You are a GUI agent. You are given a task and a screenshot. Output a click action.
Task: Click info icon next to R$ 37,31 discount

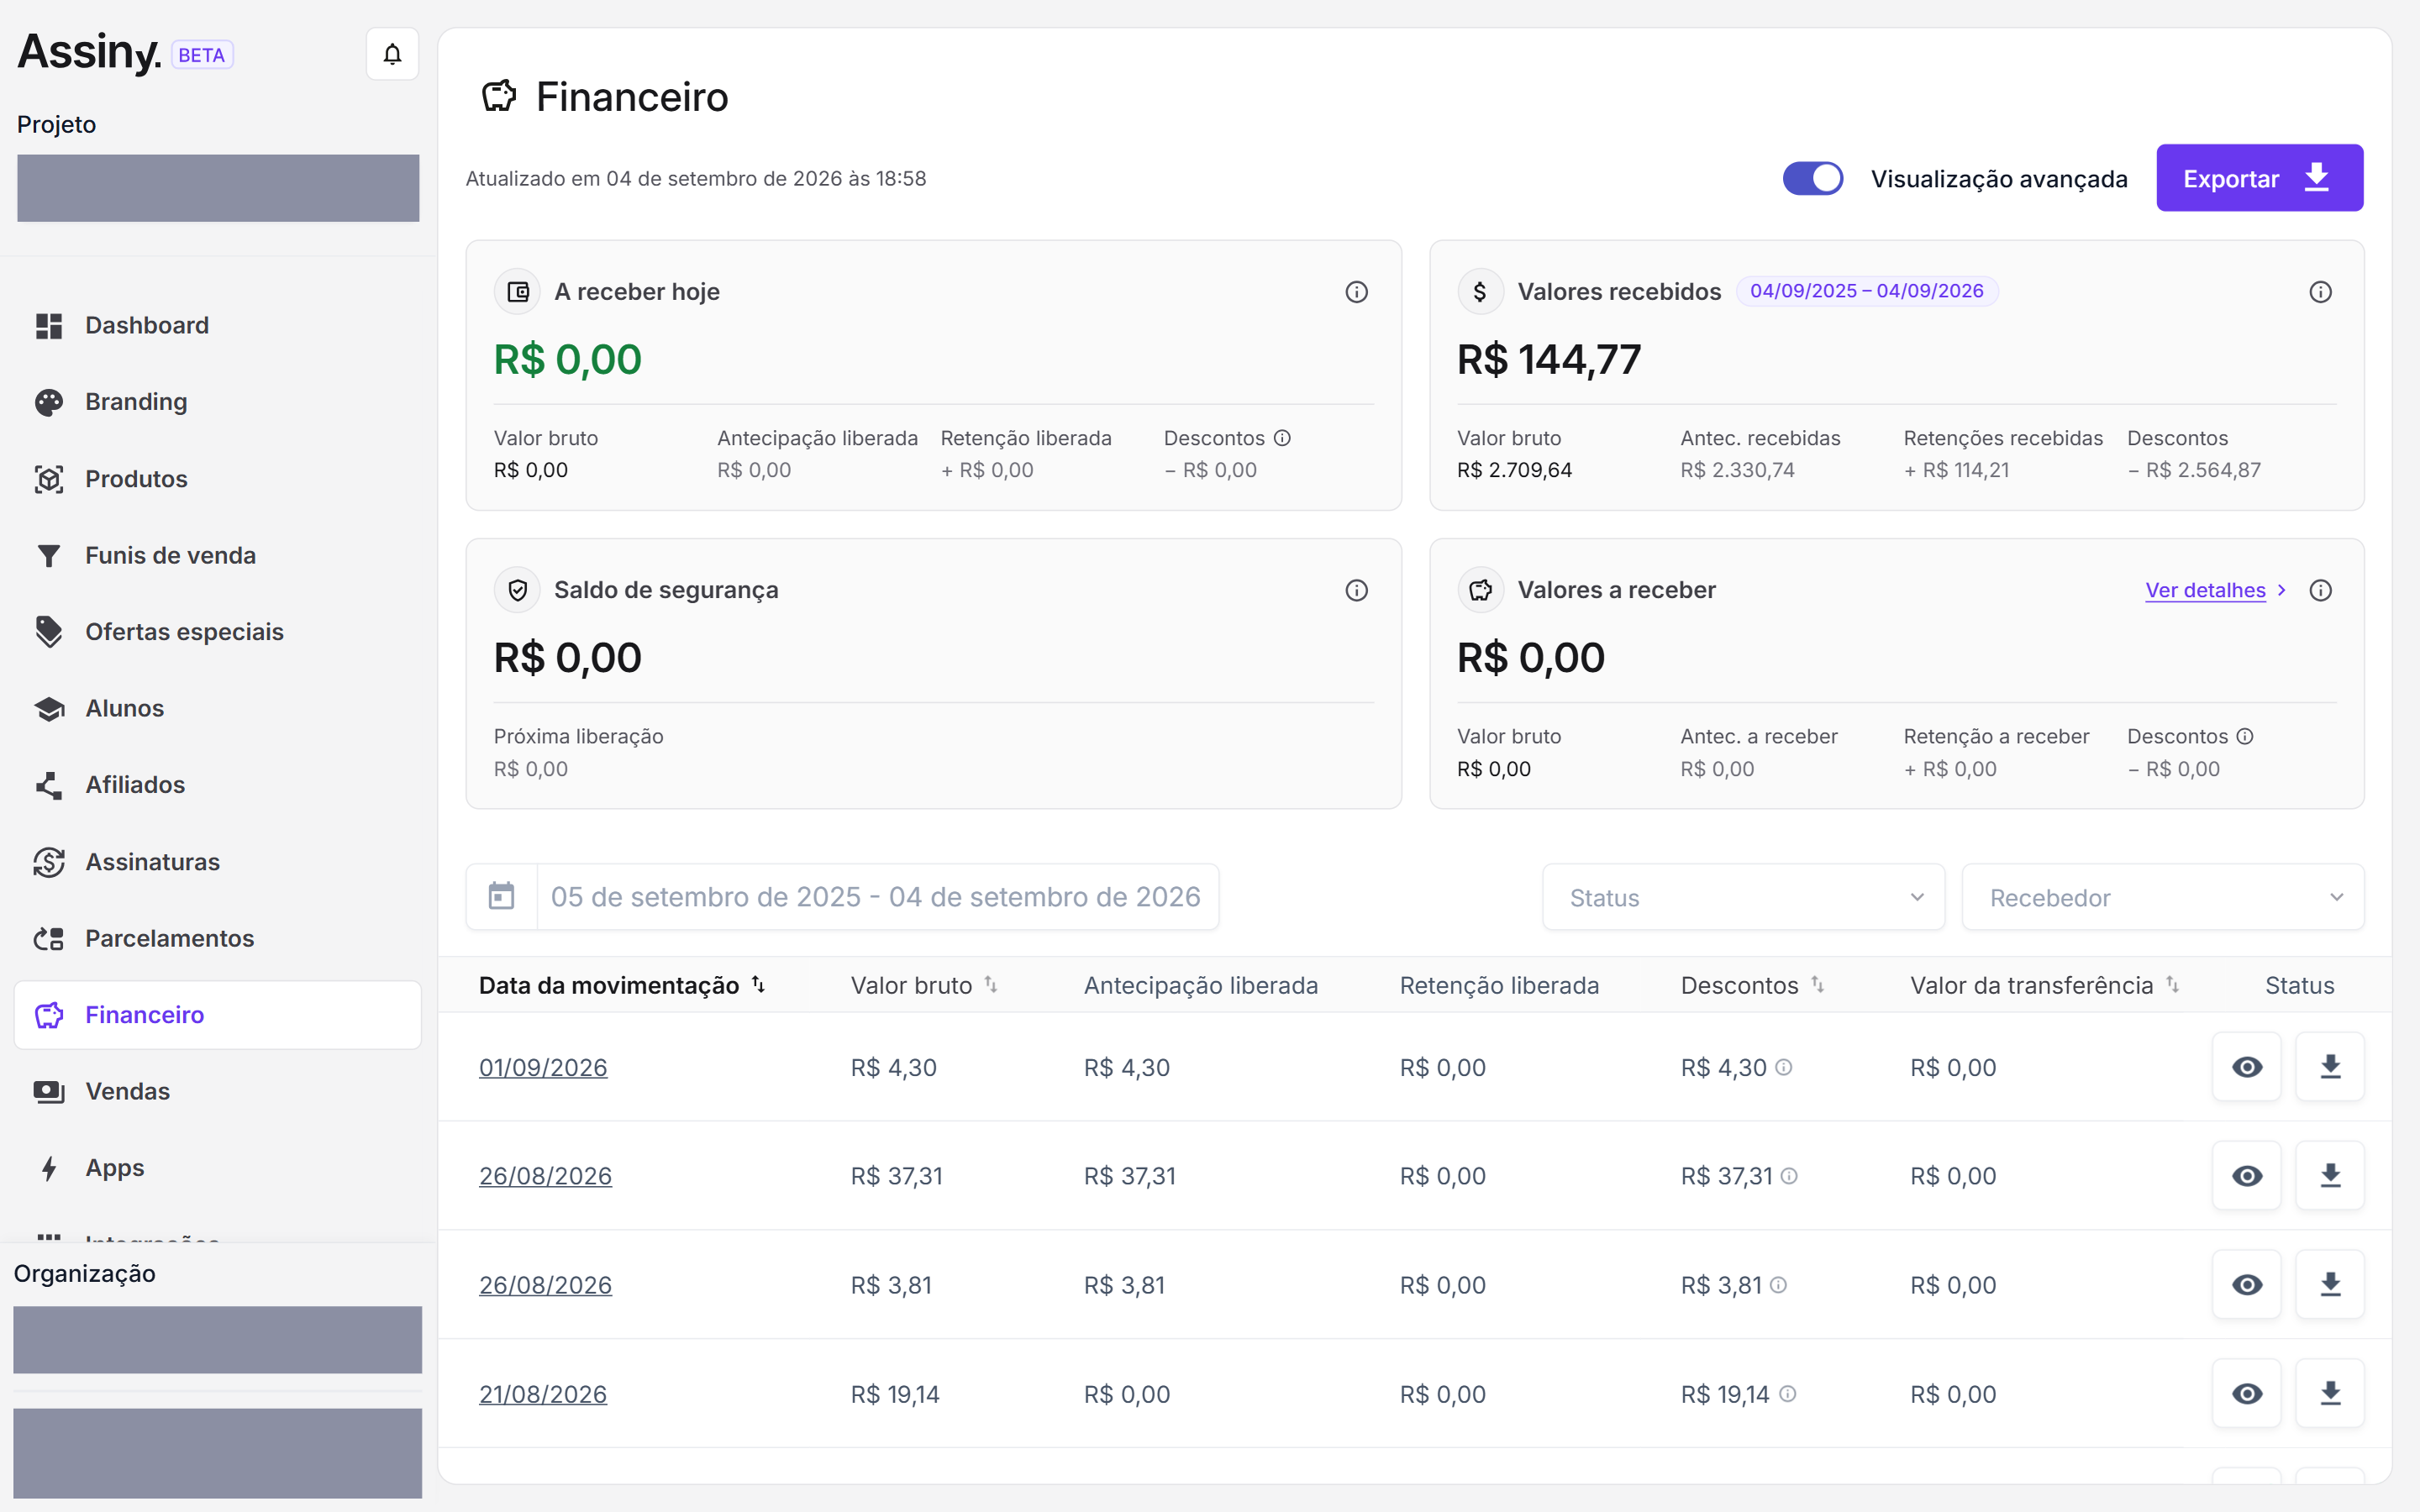tap(1790, 1176)
